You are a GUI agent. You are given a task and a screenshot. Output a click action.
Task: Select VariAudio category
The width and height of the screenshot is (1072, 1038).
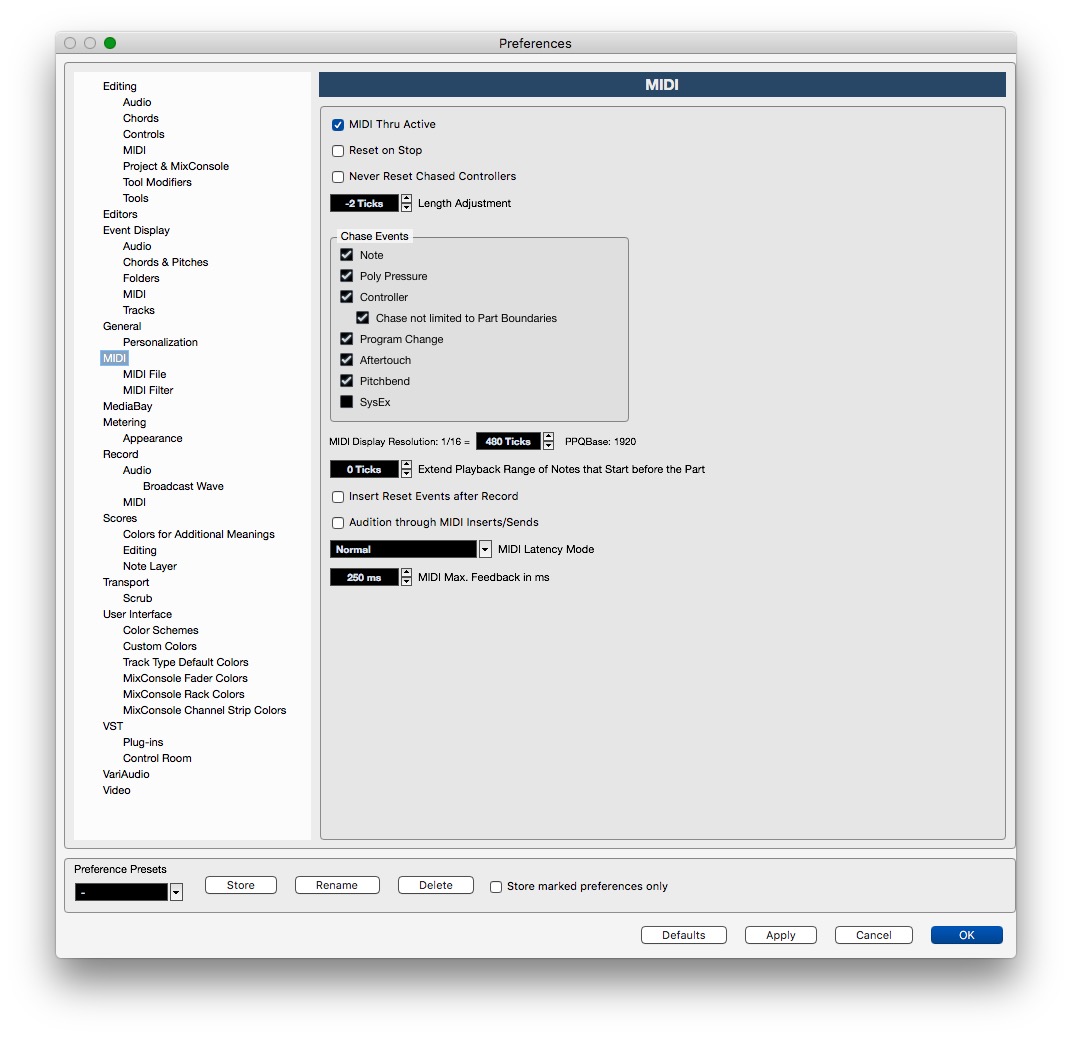click(126, 774)
